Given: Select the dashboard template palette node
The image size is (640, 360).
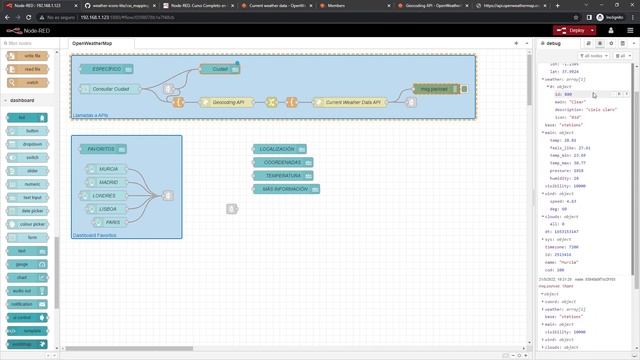Looking at the screenshot, I should [x=28, y=331].
